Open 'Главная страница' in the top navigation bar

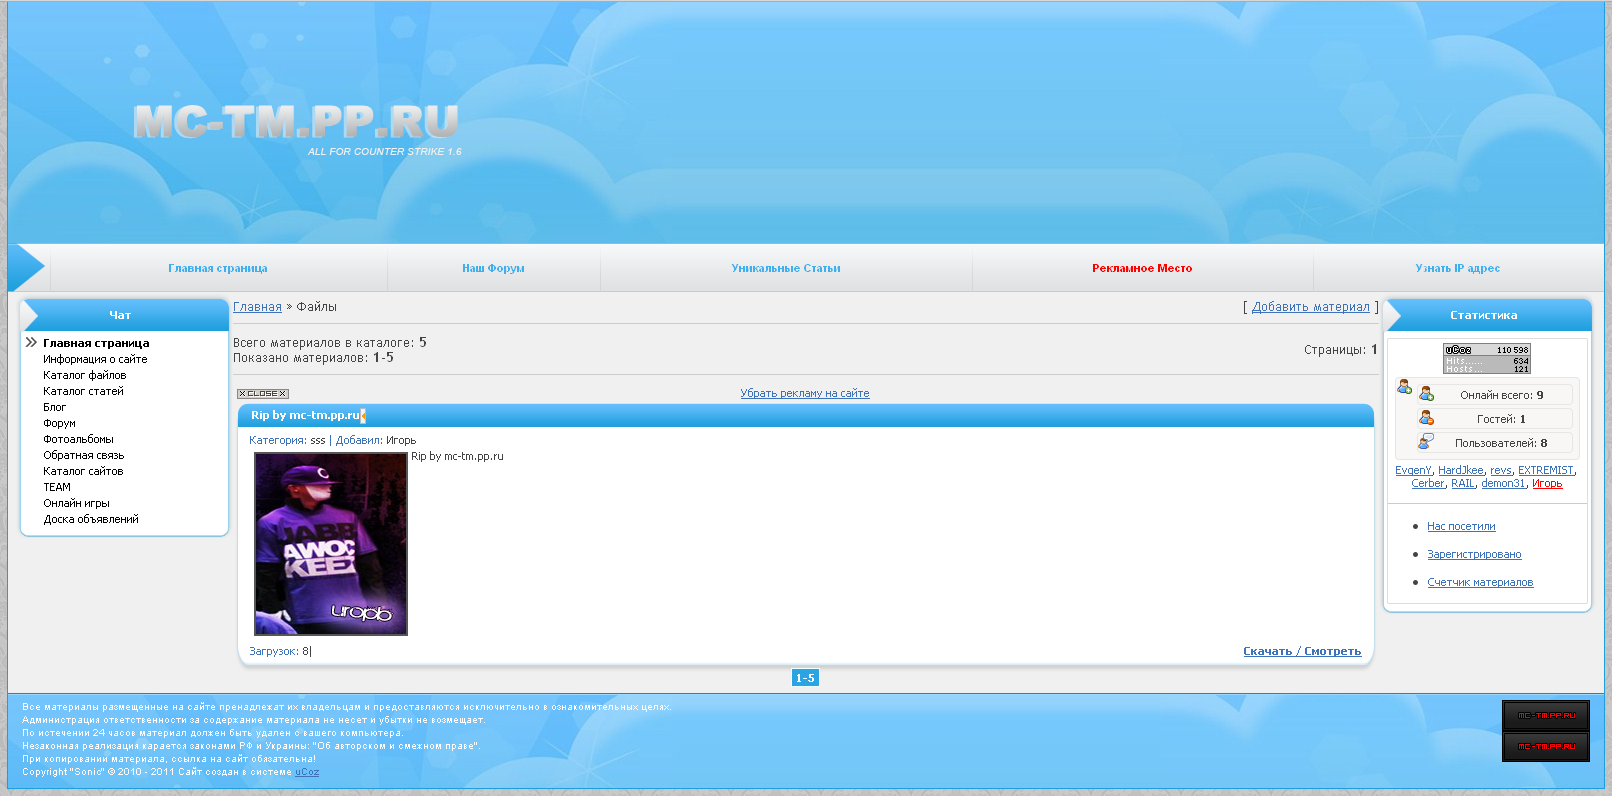218,268
